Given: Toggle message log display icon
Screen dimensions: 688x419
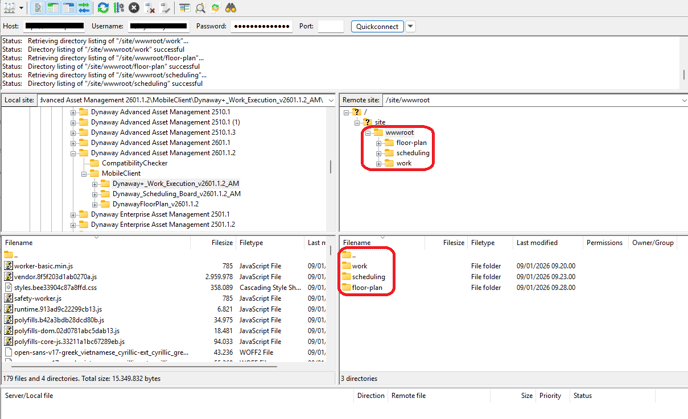Looking at the screenshot, I should click(x=37, y=8).
